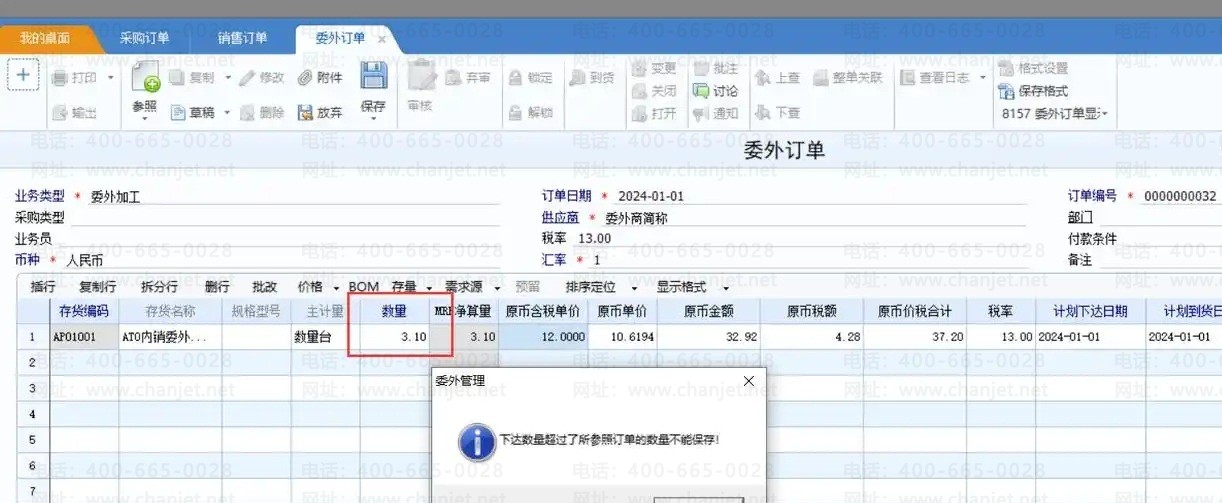This screenshot has width=1222, height=503.
Task: Close the 委外订单 tab with its X
Action: pos(381,39)
